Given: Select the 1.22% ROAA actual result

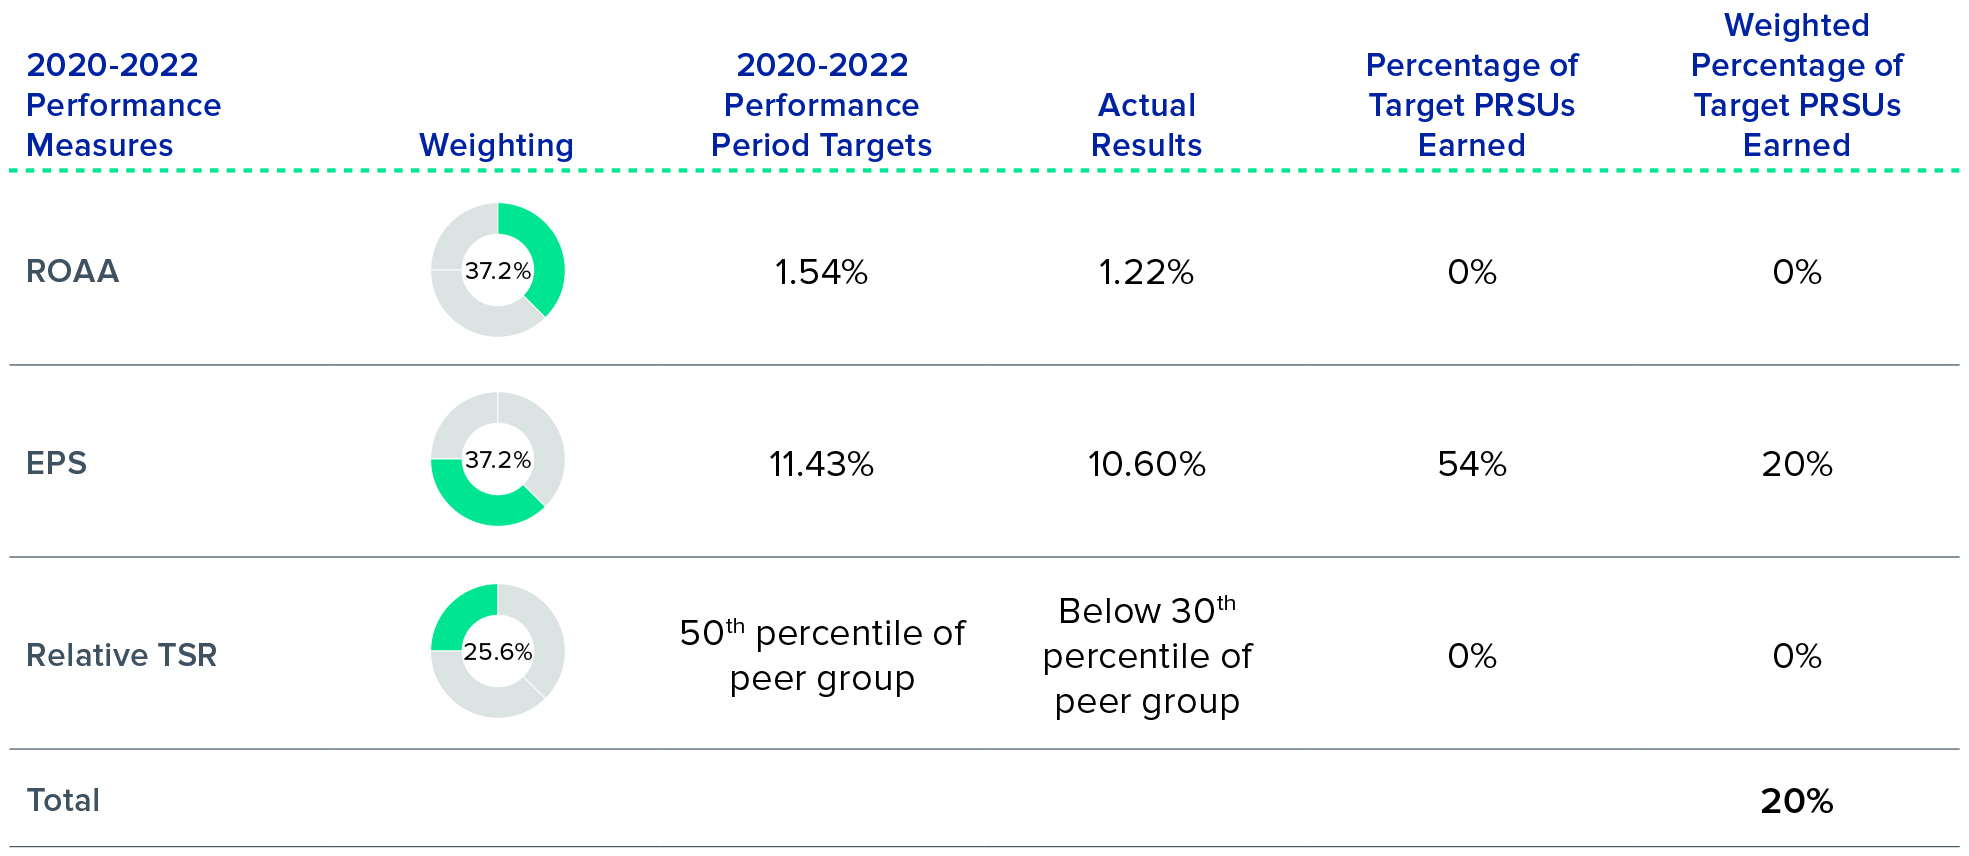Looking at the screenshot, I should click(x=1146, y=272).
